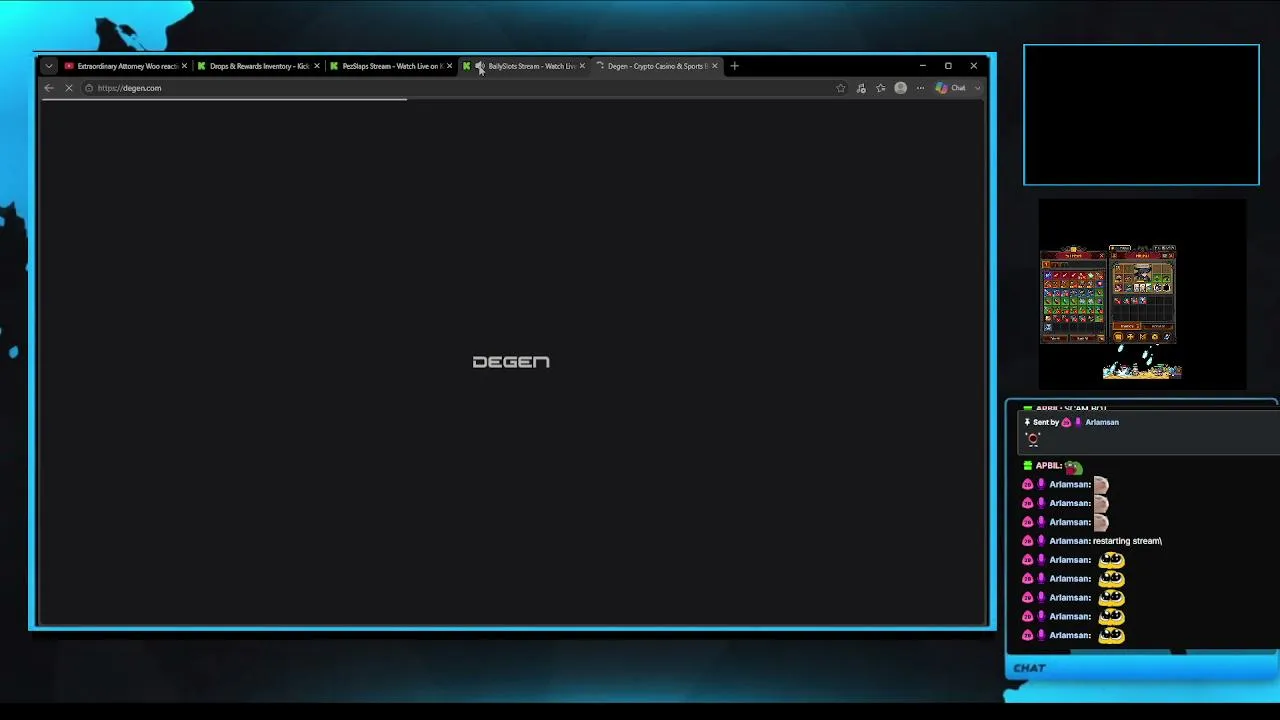Open the favorites list icon

pos(881,88)
